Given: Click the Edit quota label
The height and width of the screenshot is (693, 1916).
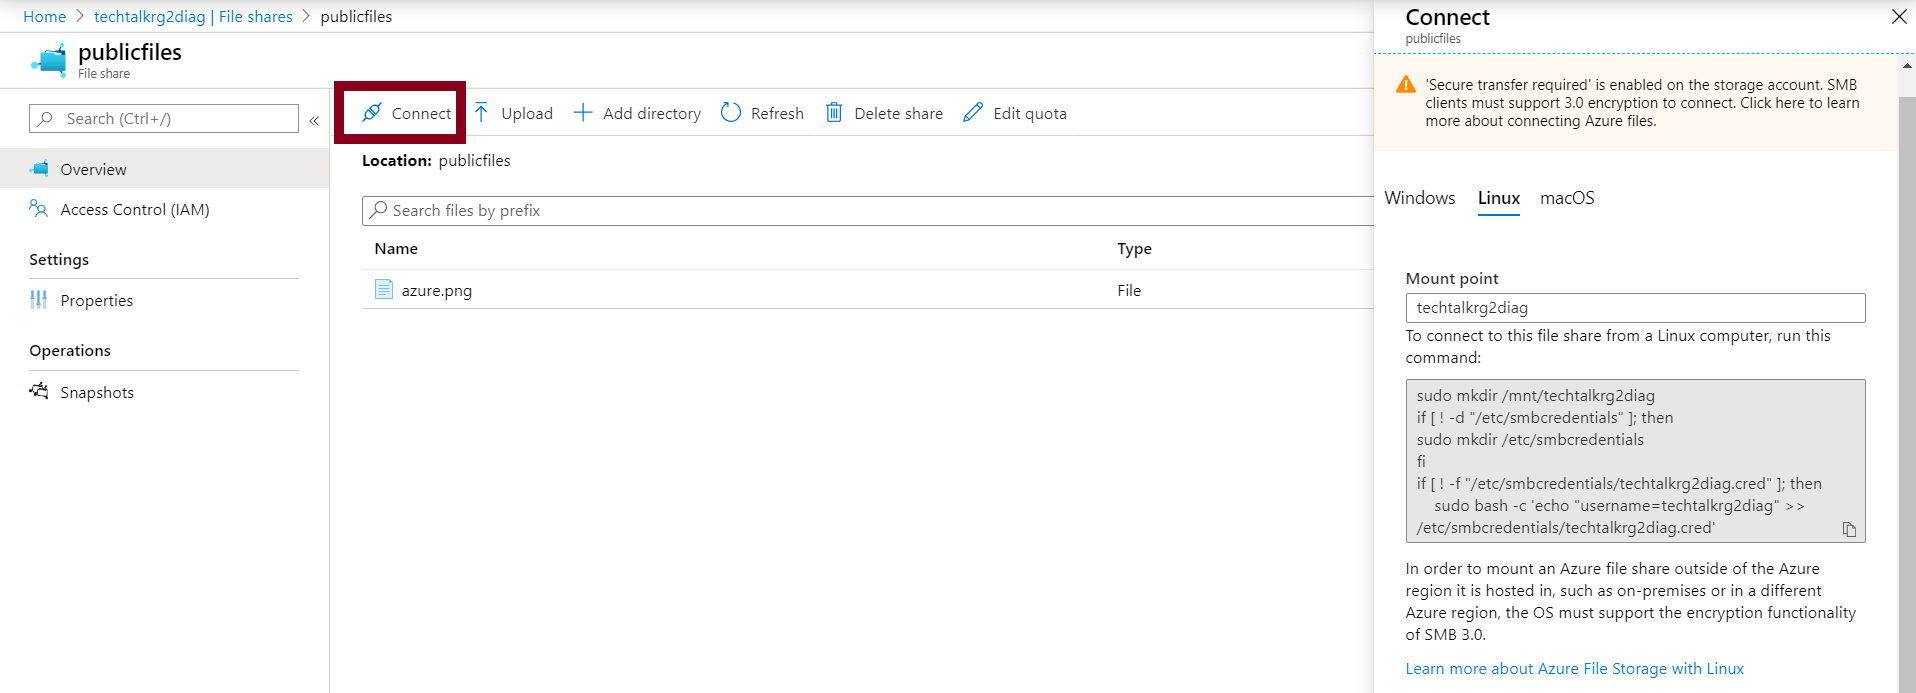Looking at the screenshot, I should coord(1030,113).
